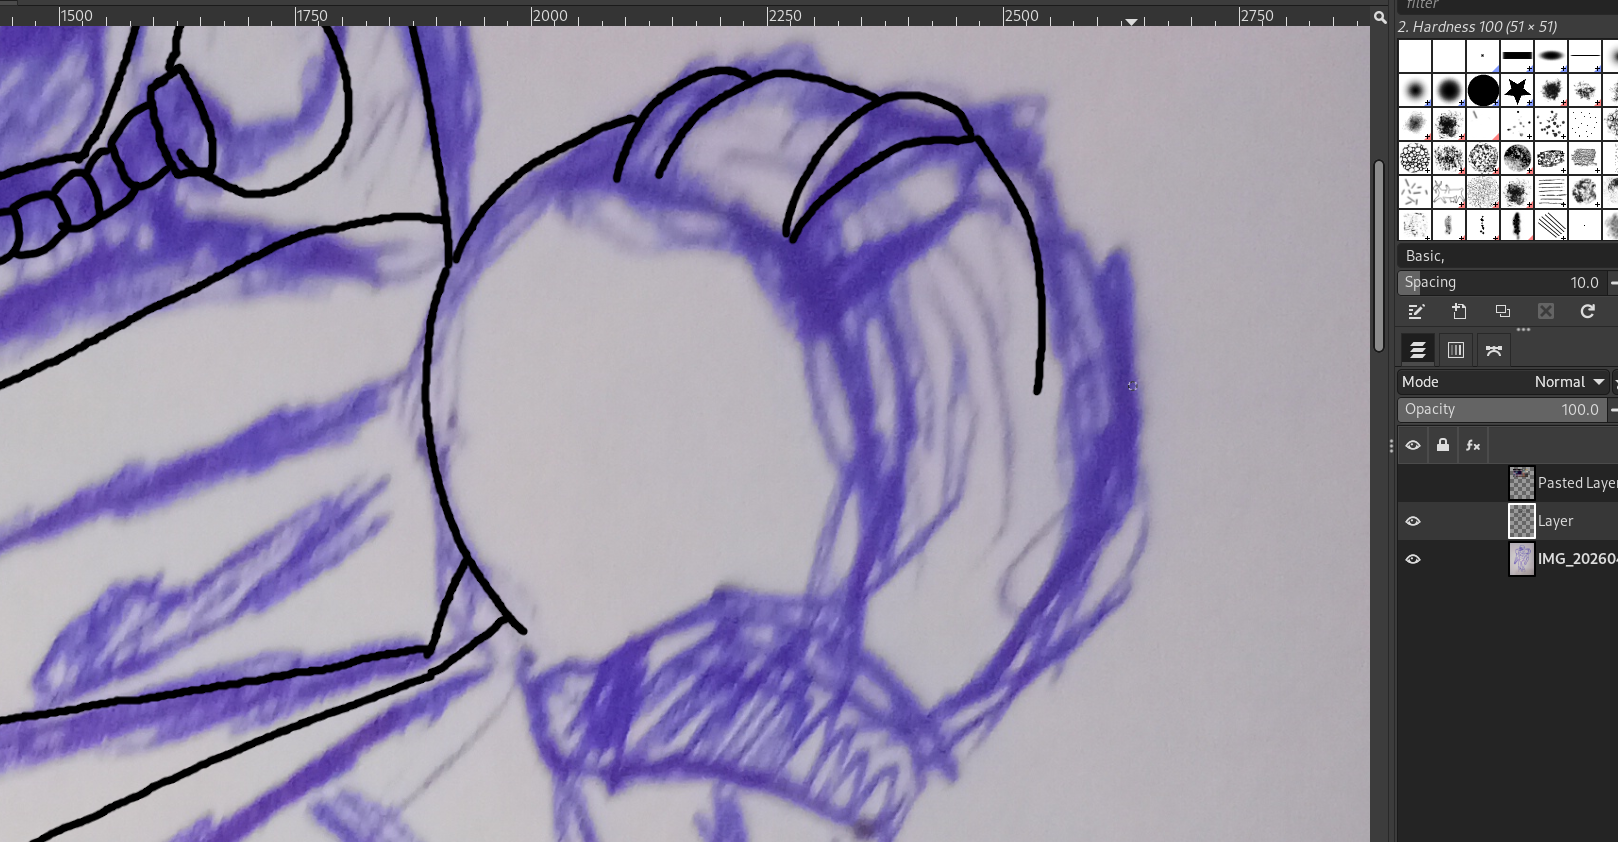Select the bubble cell pattern brush
The image size is (1618, 842).
[x=1415, y=158]
